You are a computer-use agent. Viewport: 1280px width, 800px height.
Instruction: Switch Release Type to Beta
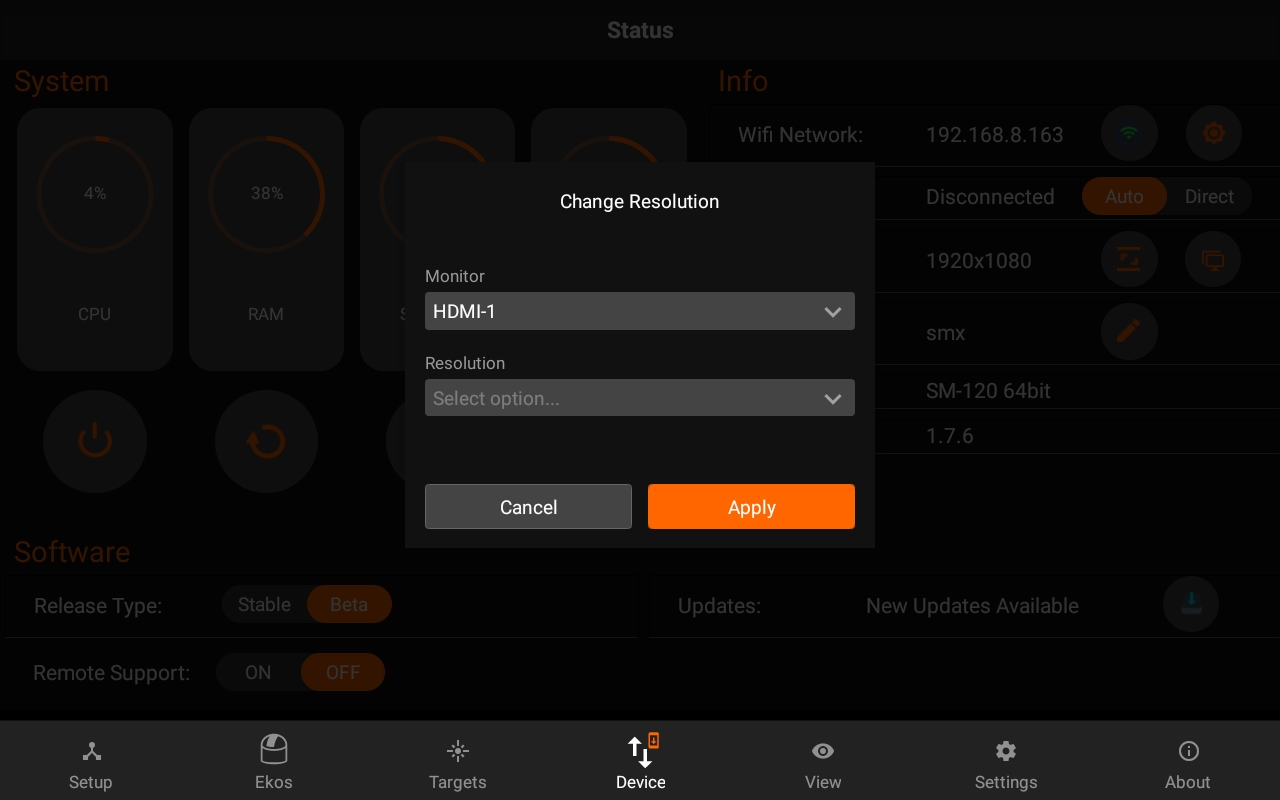(x=349, y=605)
